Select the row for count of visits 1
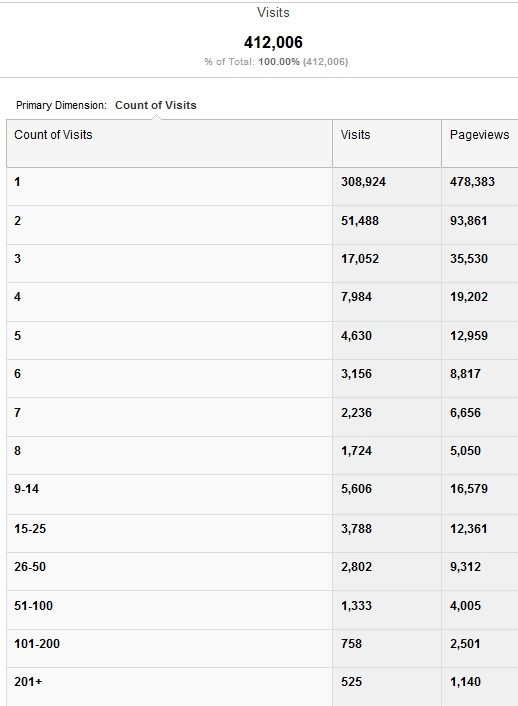 (x=262, y=186)
